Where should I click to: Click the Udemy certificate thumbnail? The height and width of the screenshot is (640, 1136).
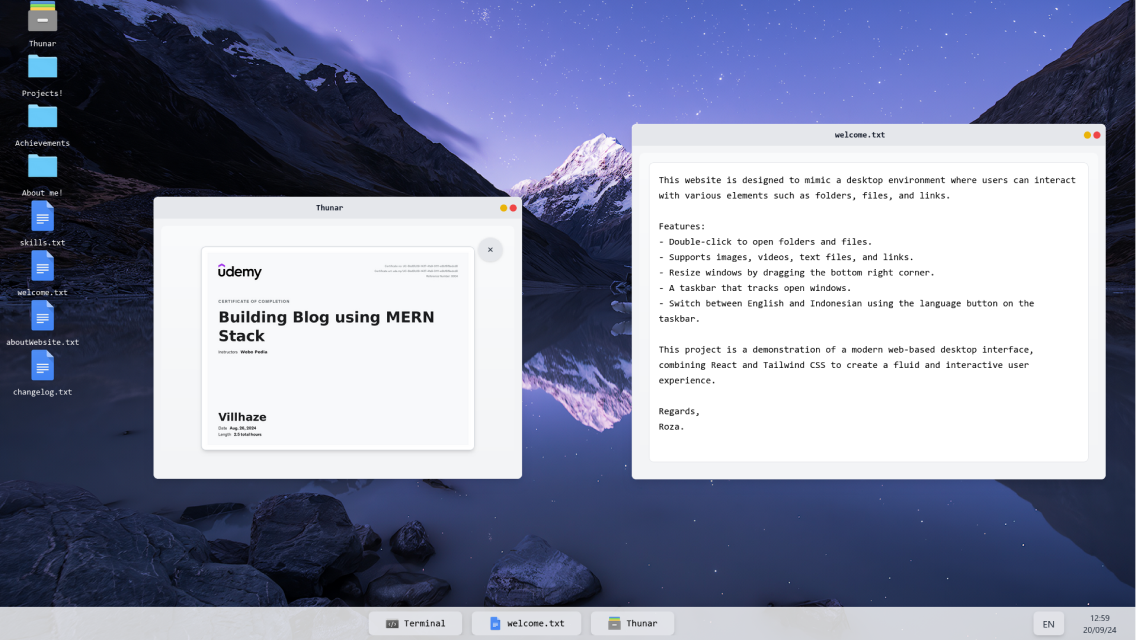coord(337,347)
